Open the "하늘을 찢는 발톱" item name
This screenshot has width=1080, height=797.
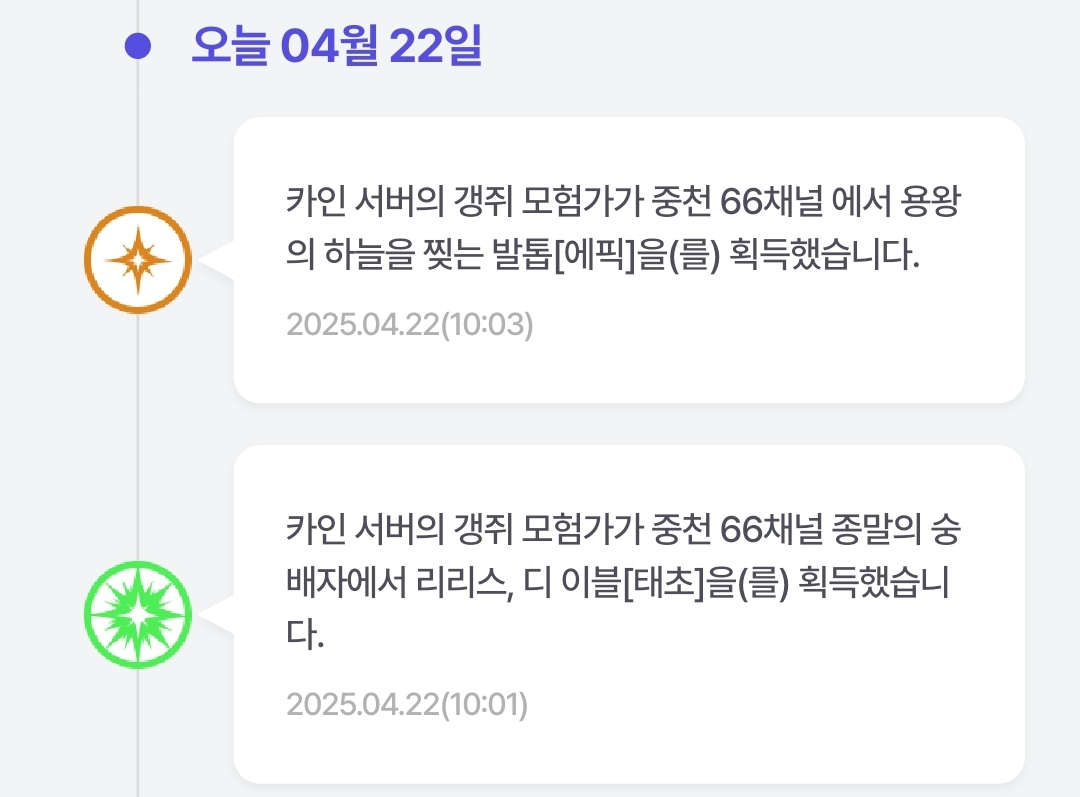point(432,257)
